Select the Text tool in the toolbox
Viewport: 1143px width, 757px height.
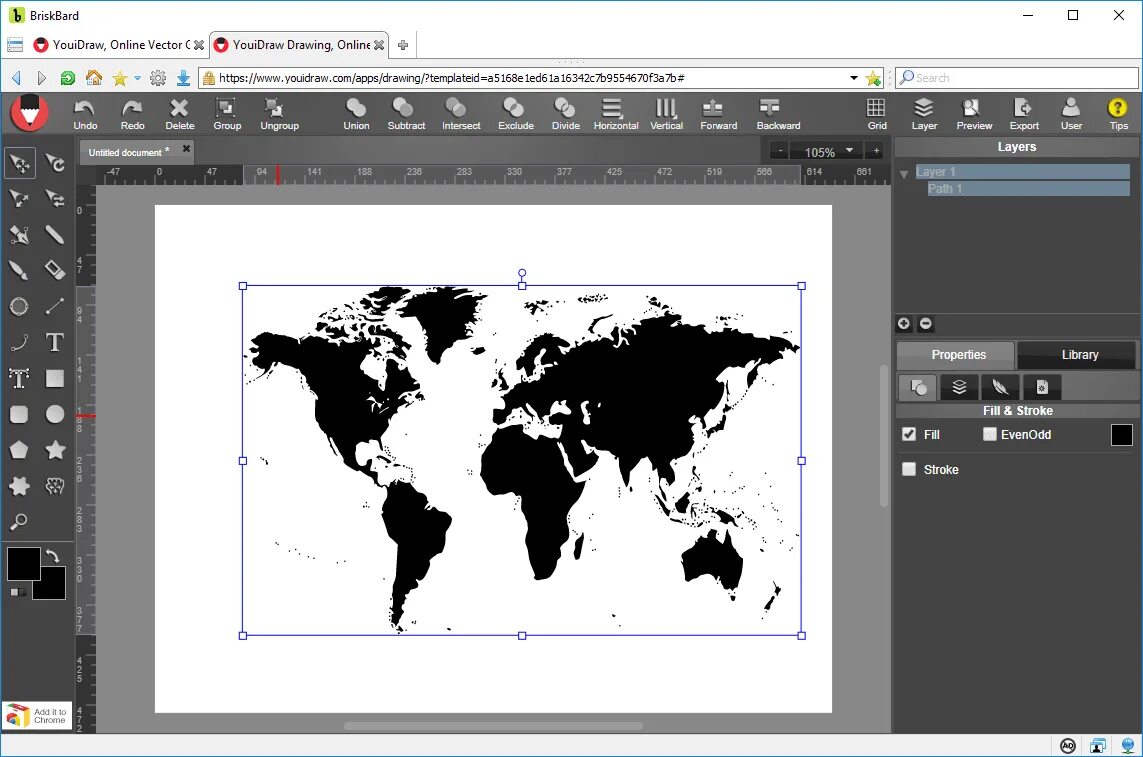click(55, 342)
